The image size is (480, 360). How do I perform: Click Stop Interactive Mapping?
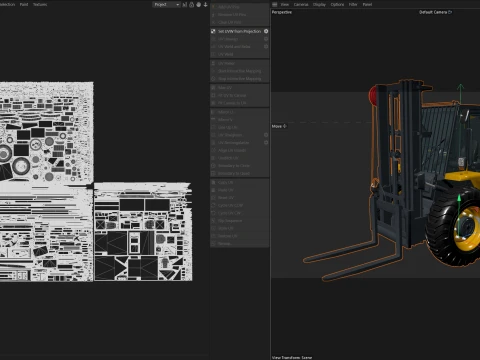click(x=240, y=78)
